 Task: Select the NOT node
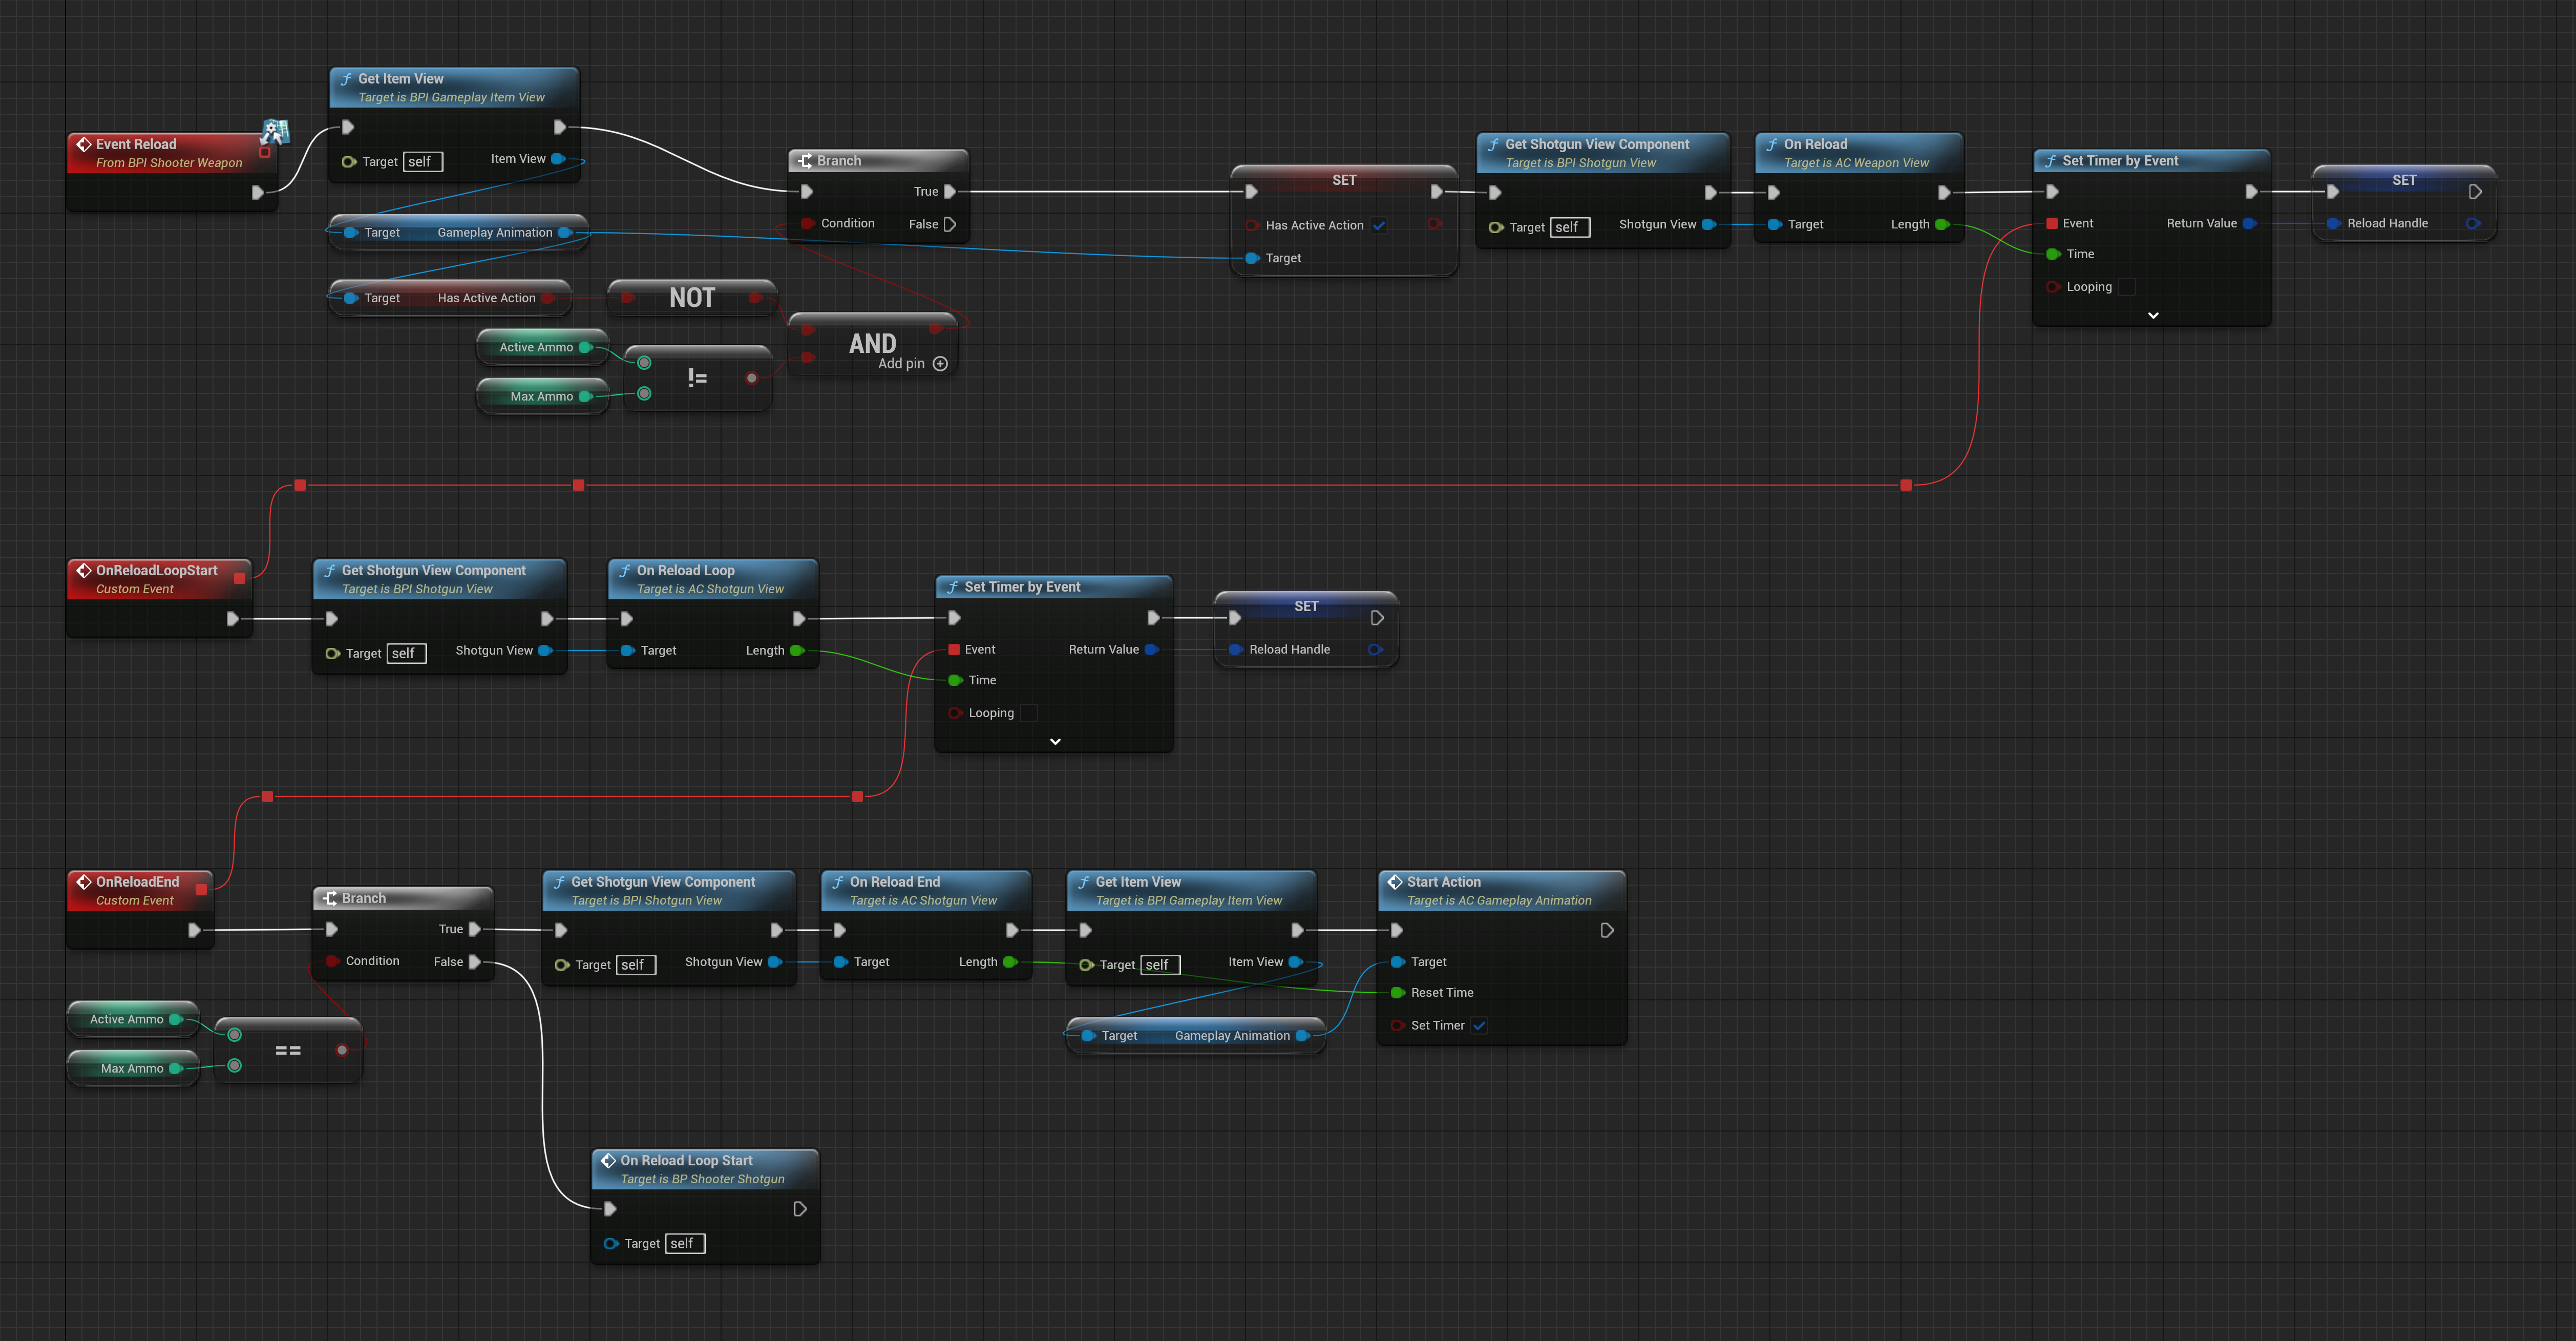[x=692, y=298]
